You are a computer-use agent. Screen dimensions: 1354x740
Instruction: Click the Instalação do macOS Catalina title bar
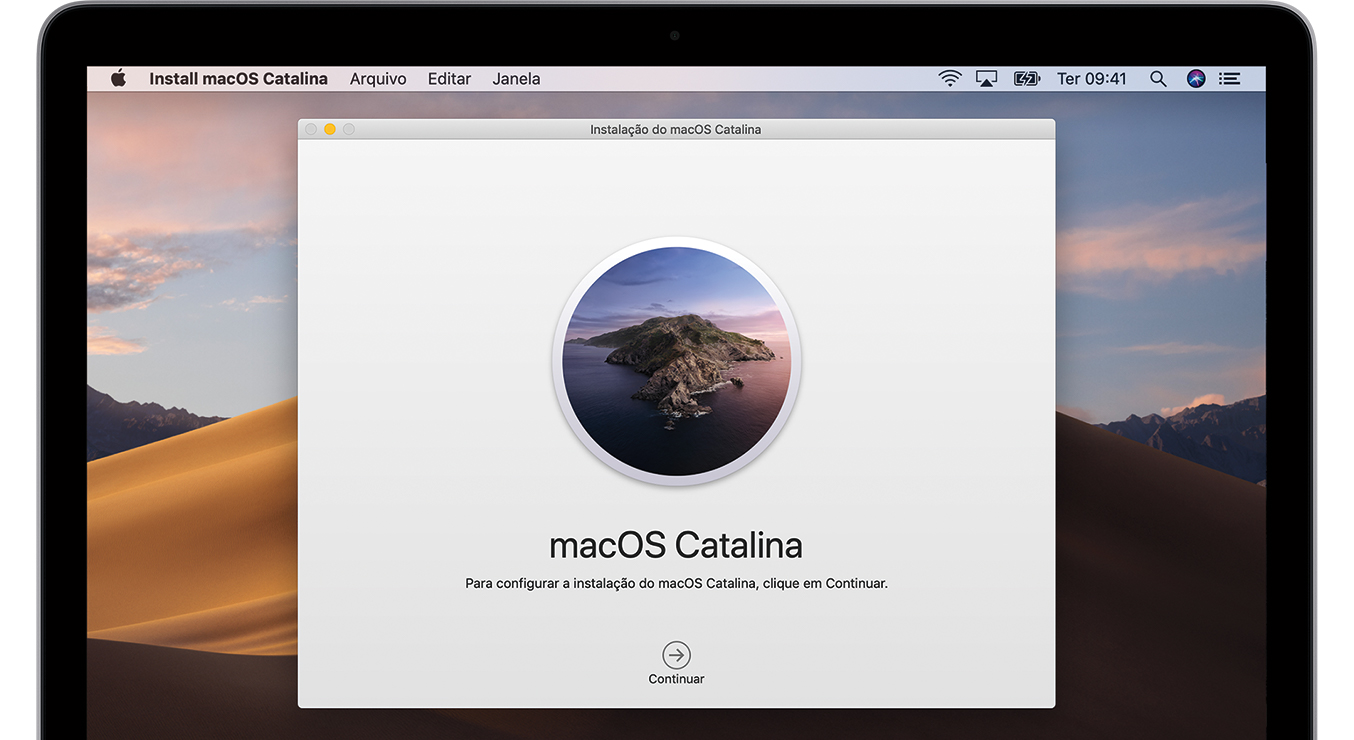(x=676, y=130)
